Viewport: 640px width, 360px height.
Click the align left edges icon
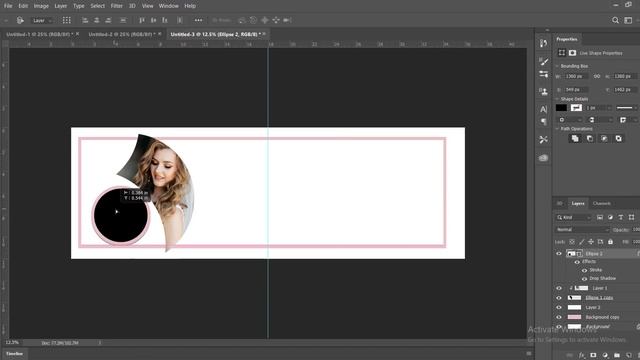85,20
